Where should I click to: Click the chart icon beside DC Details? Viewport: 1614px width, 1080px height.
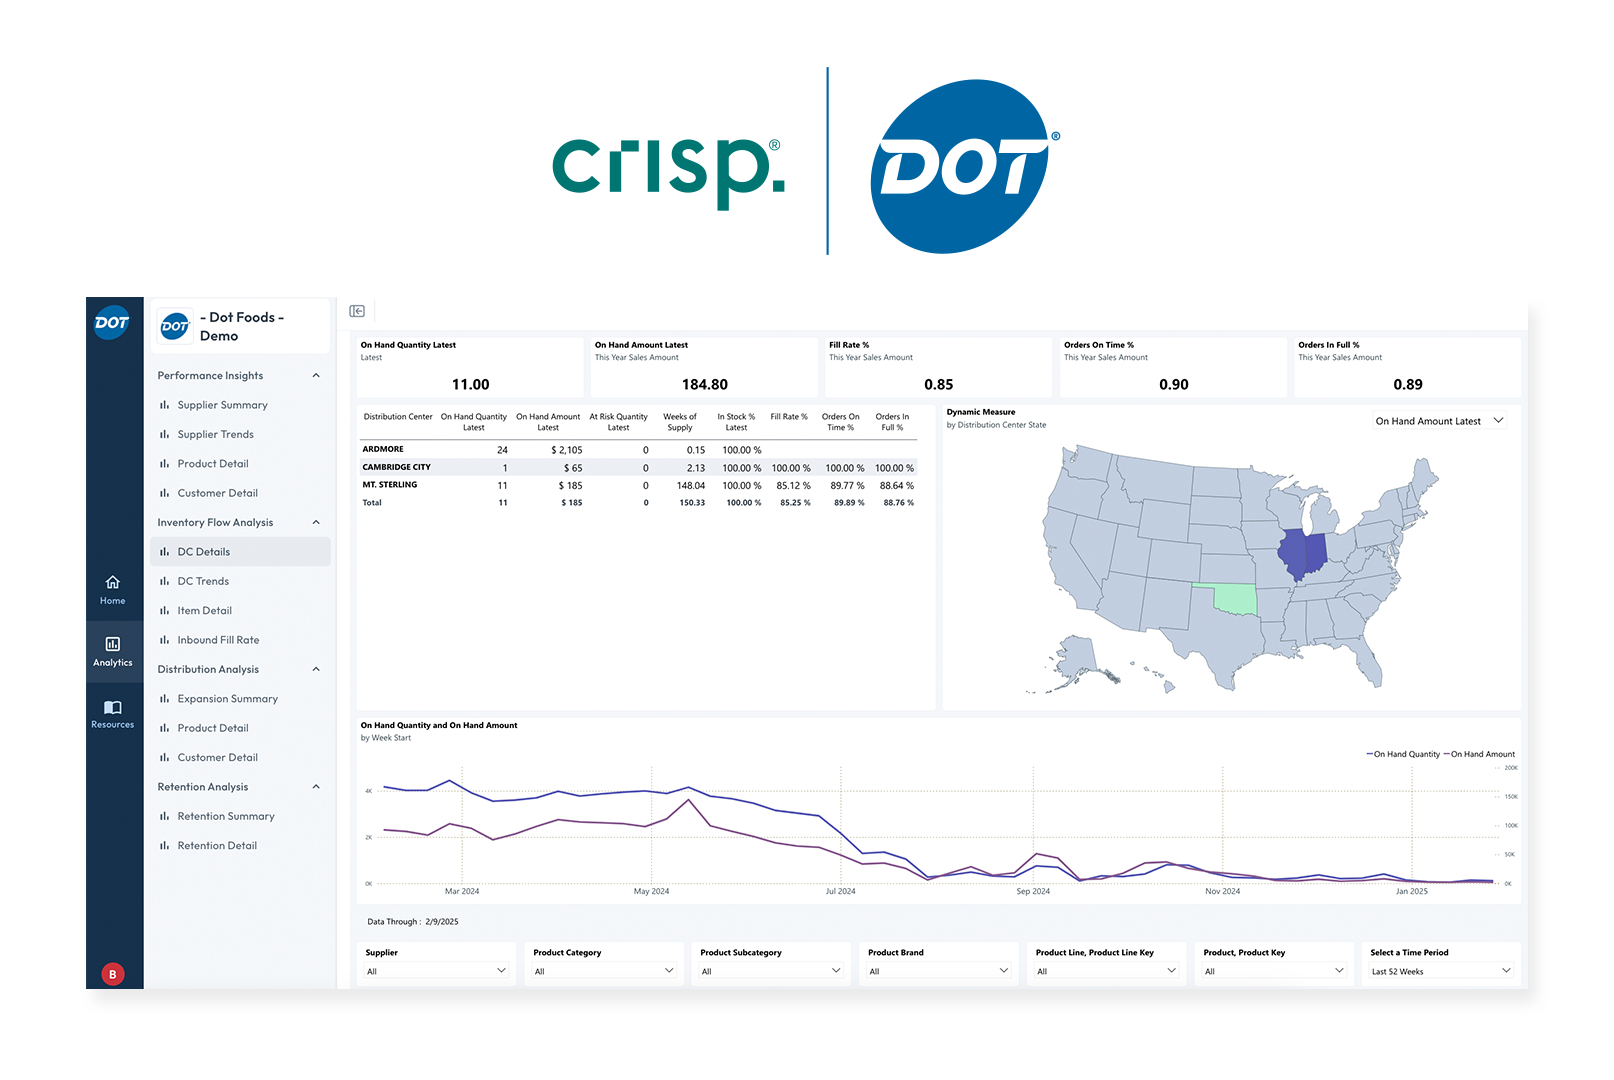click(166, 551)
